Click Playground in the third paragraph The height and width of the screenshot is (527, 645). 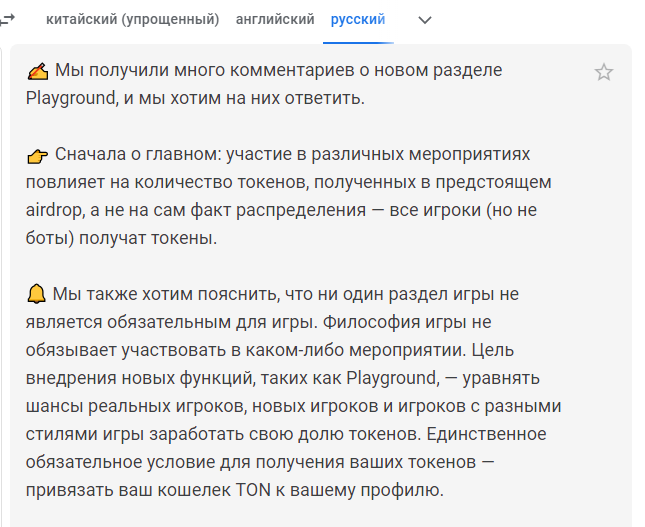click(392, 378)
